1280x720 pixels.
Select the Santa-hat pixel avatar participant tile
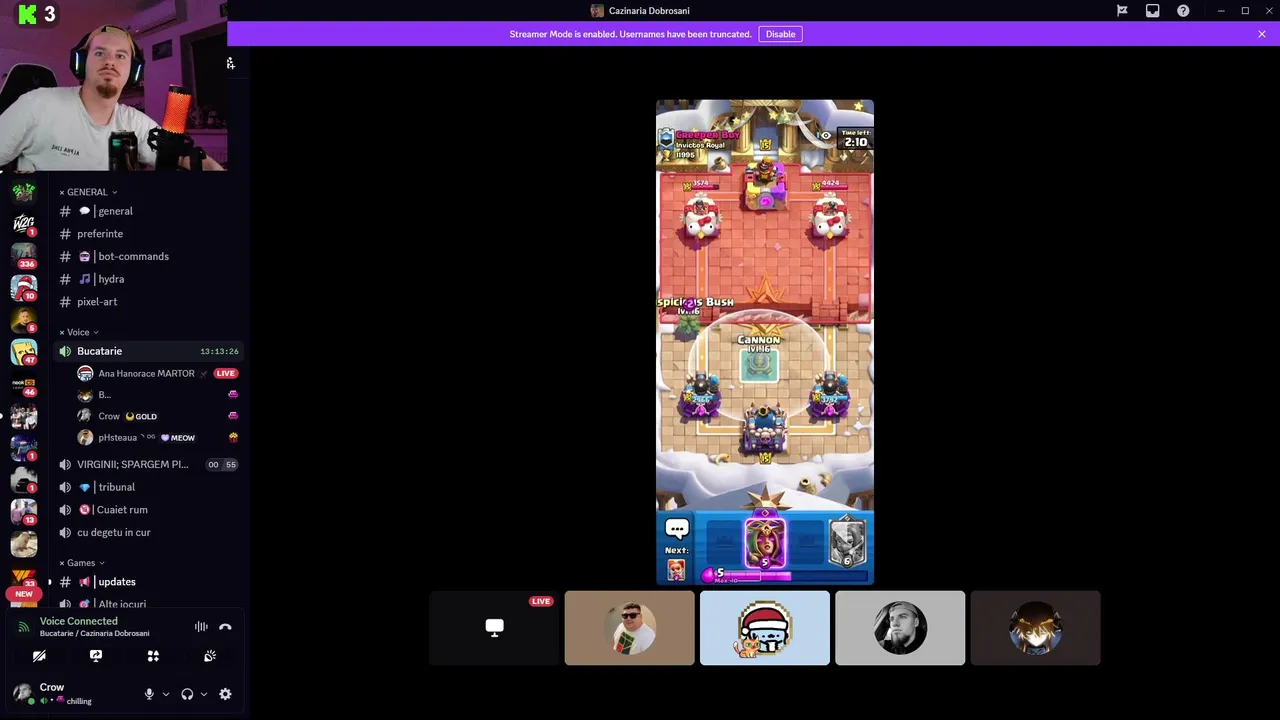(765, 628)
